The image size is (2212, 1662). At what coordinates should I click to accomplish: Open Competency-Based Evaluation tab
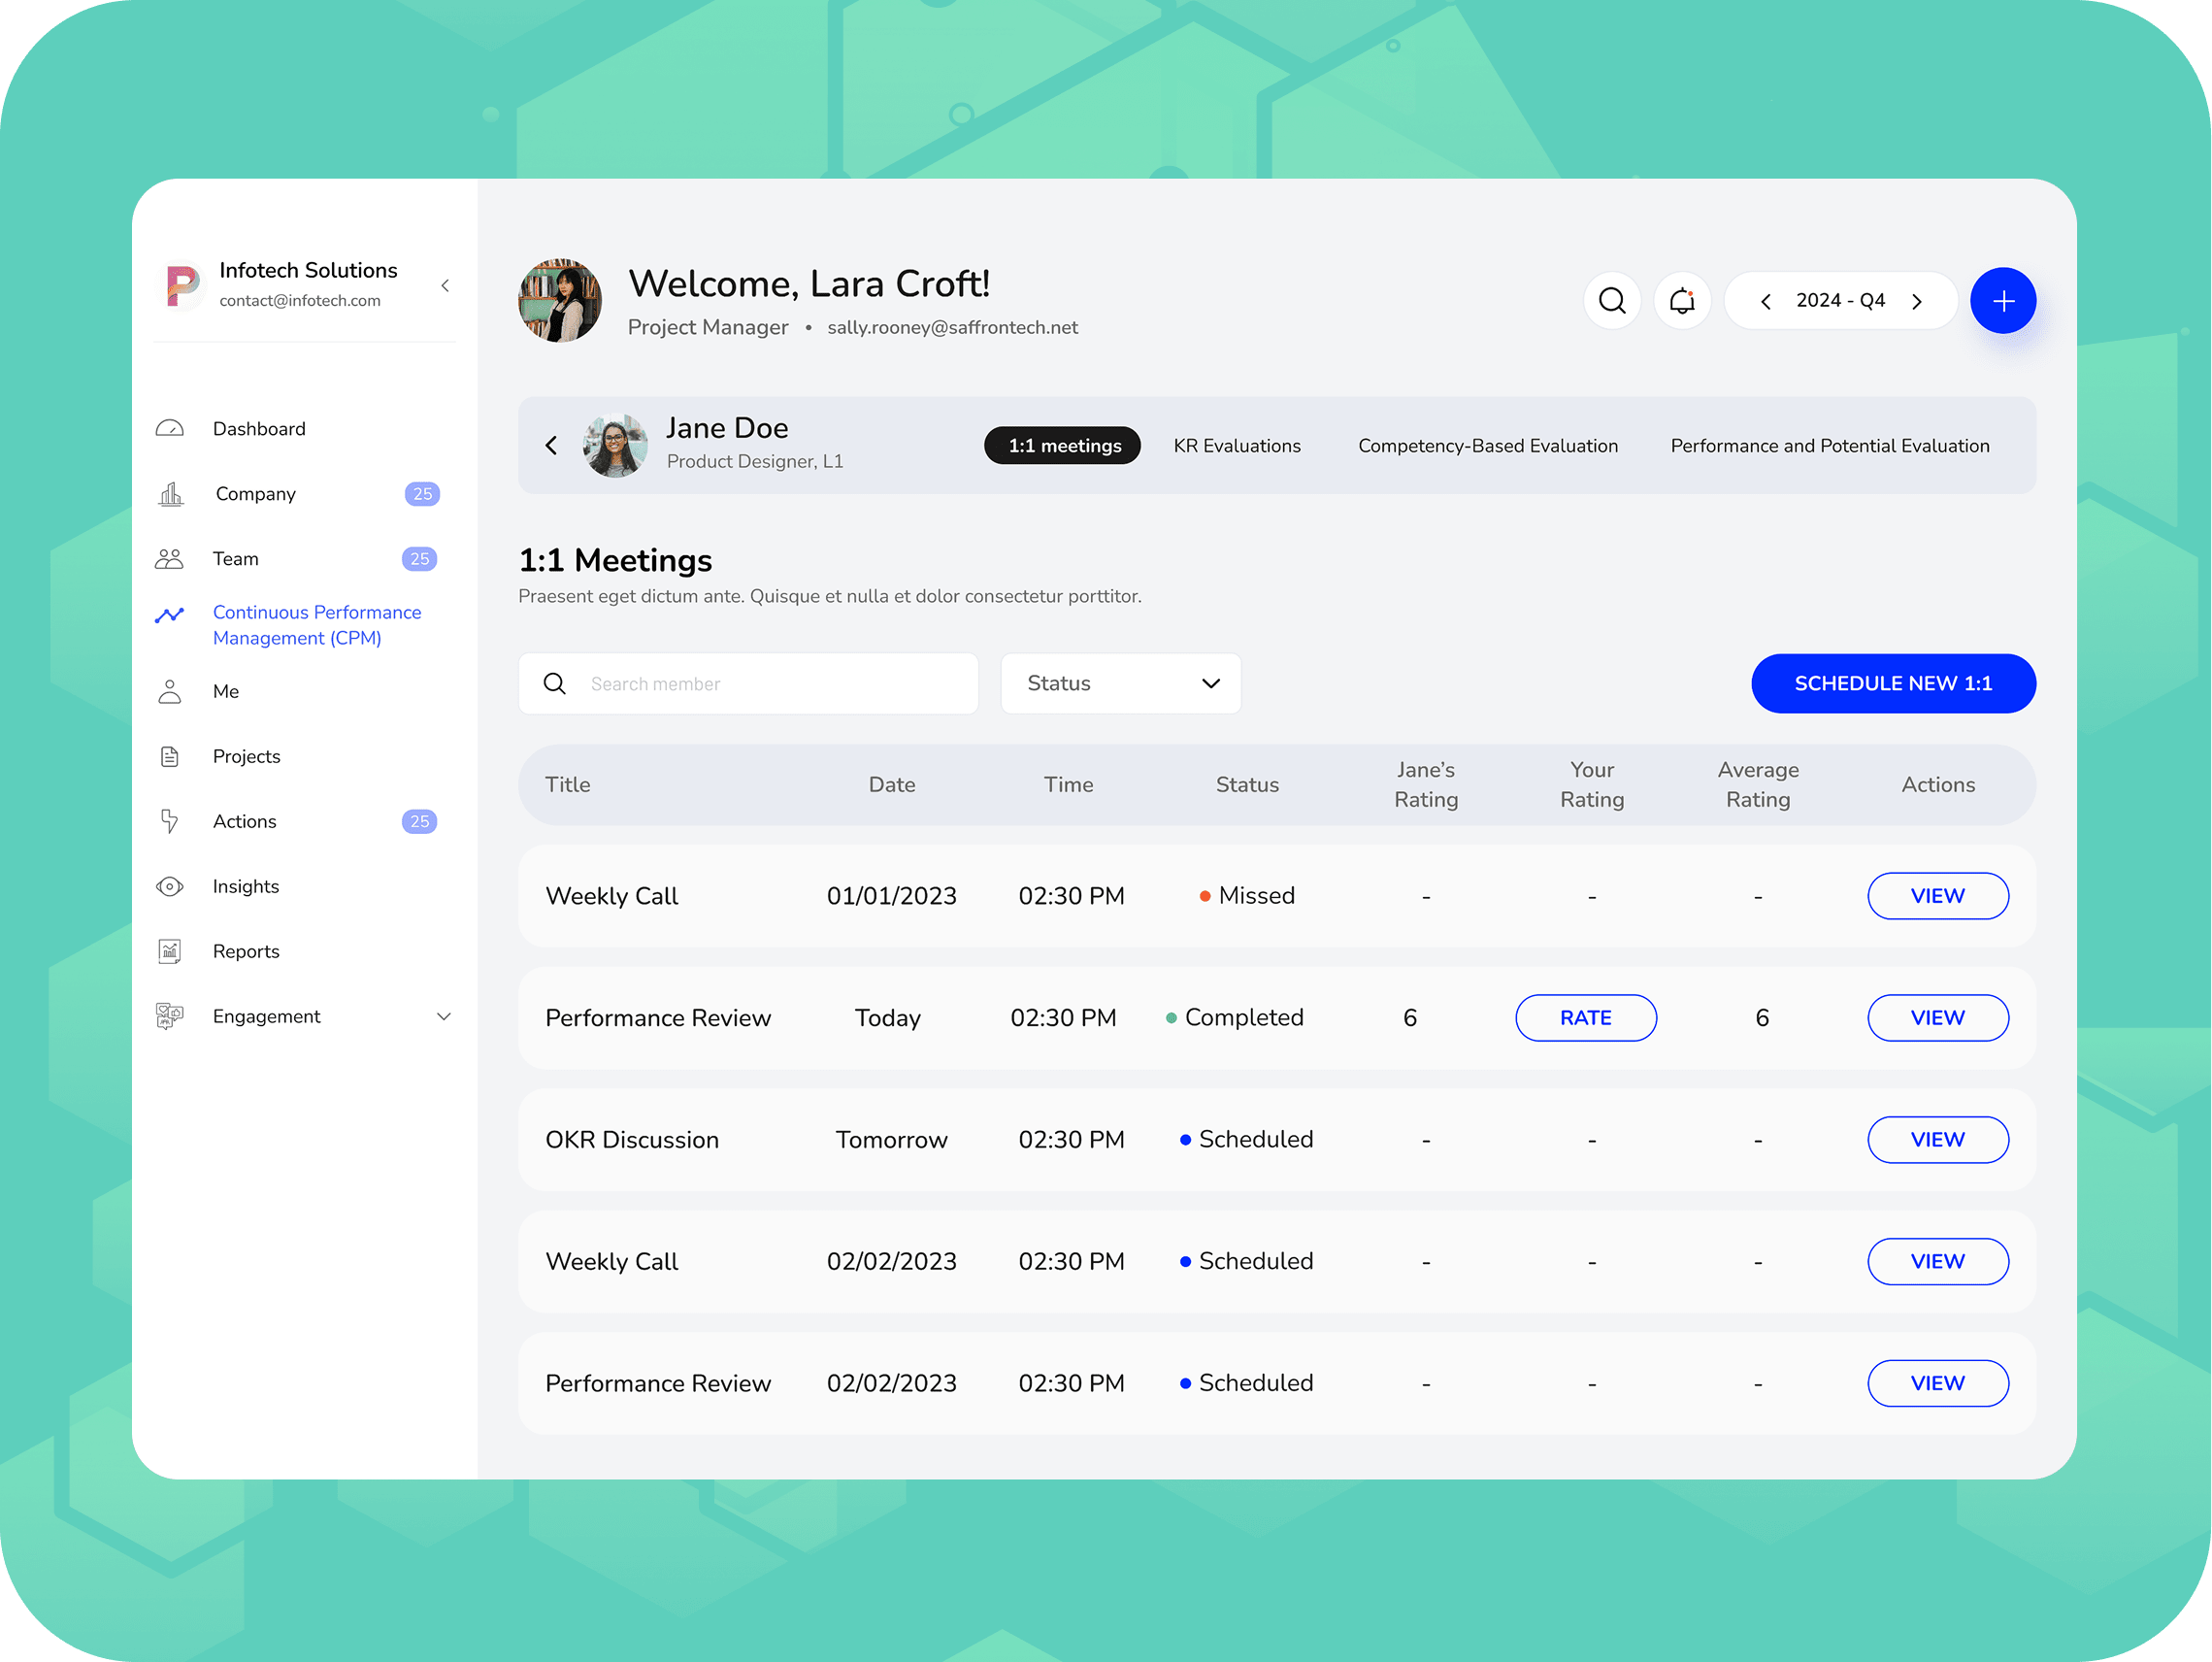(1487, 446)
